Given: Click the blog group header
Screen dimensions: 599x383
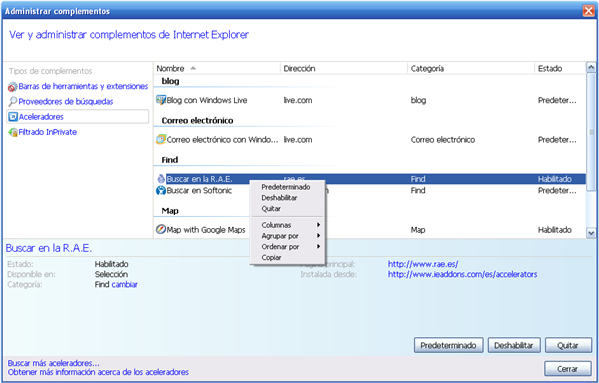Looking at the screenshot, I should click(x=170, y=81).
